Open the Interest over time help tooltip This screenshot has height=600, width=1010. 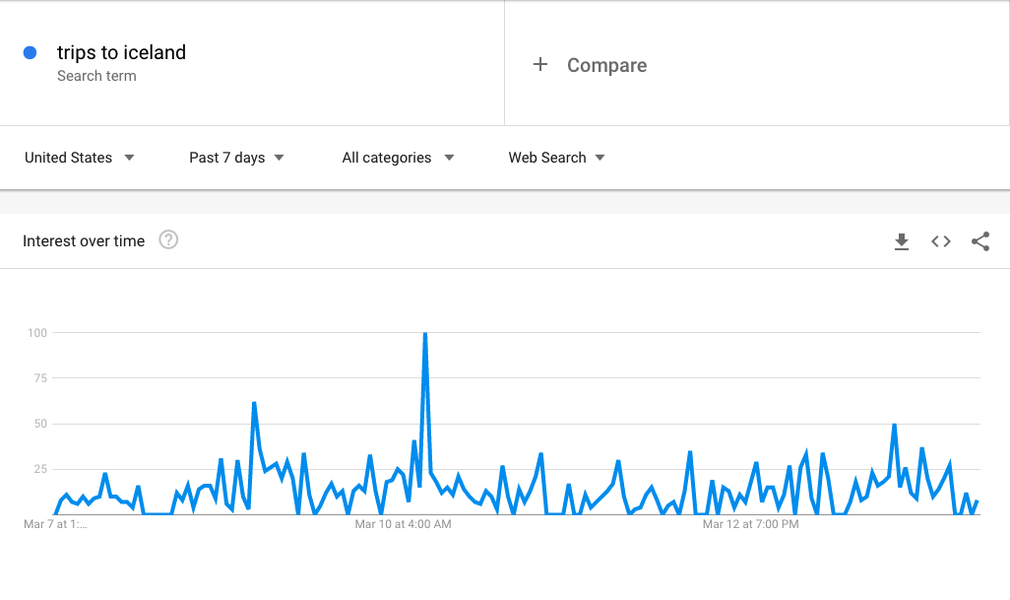coord(168,240)
